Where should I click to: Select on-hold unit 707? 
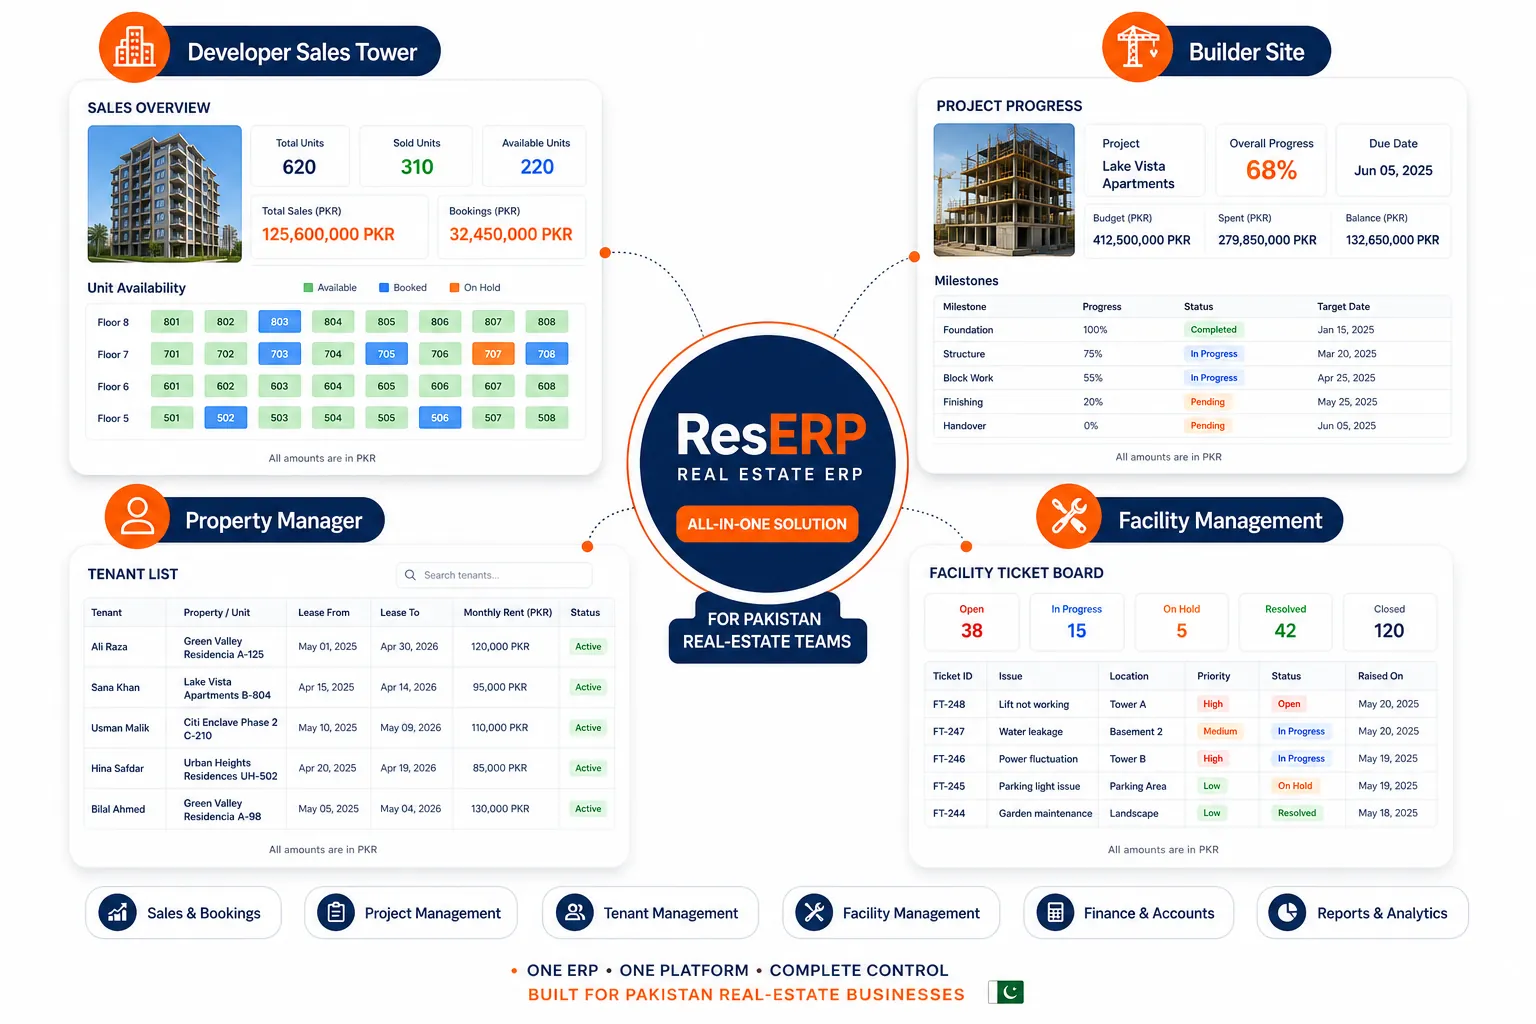[x=493, y=354]
